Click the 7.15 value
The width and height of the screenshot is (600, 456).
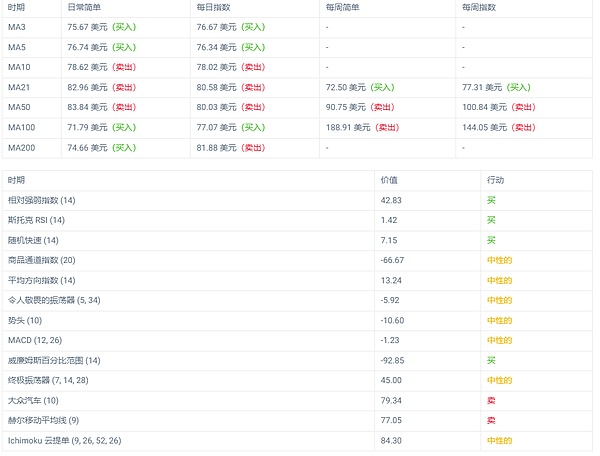pos(389,241)
